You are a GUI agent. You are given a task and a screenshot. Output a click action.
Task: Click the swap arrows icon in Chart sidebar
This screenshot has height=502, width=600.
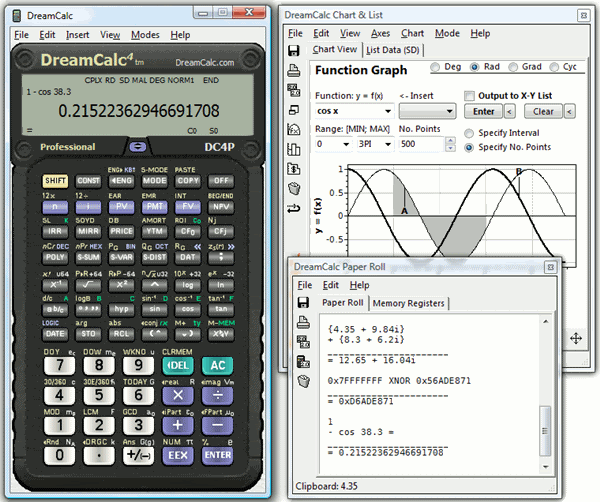(x=293, y=208)
